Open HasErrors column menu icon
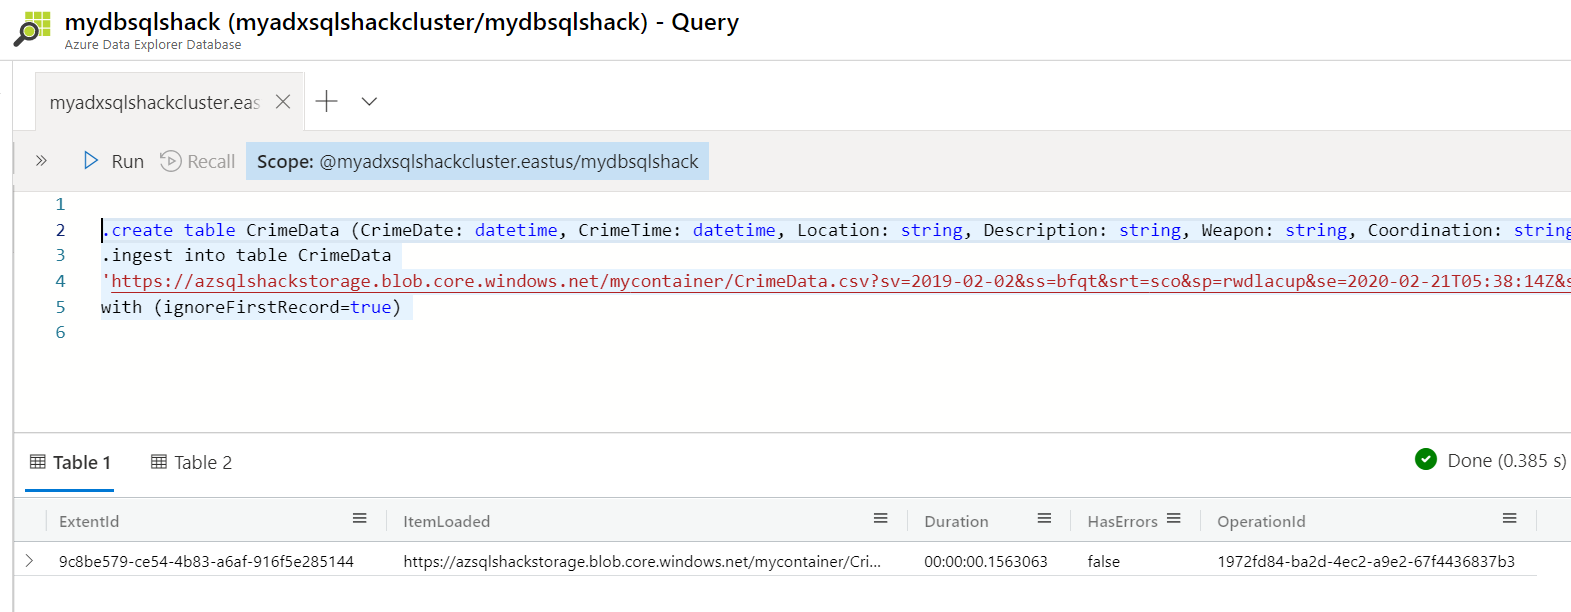This screenshot has width=1571, height=612. coord(1174,519)
